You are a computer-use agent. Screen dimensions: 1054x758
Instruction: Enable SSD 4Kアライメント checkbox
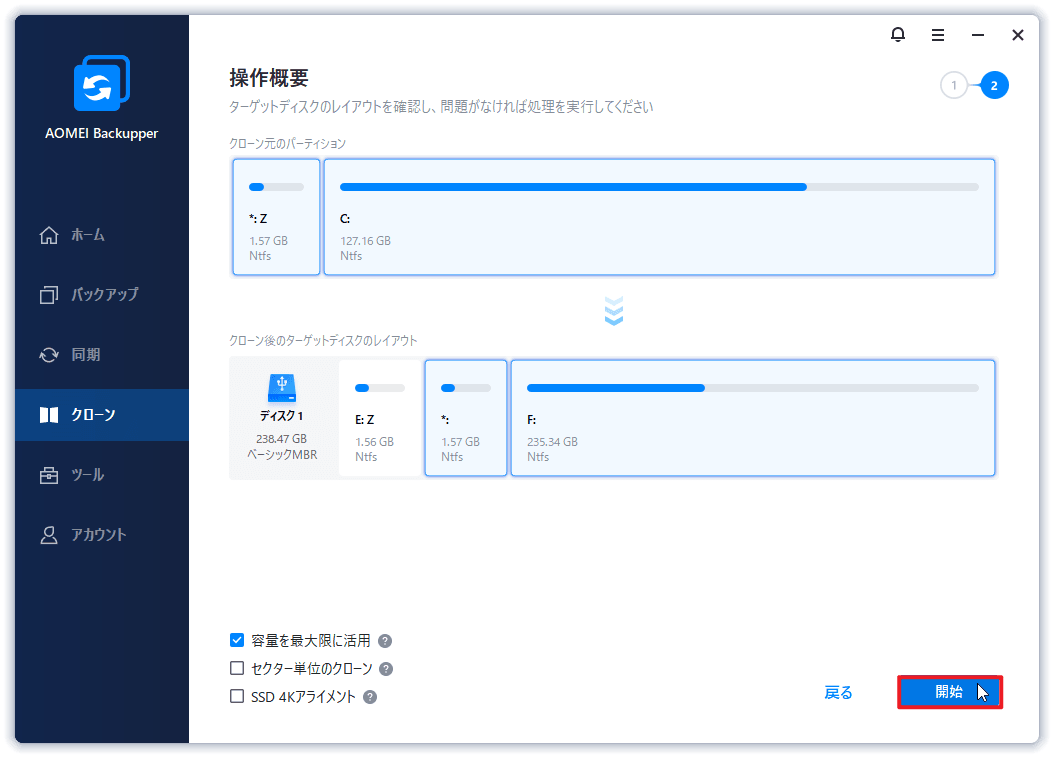236,697
